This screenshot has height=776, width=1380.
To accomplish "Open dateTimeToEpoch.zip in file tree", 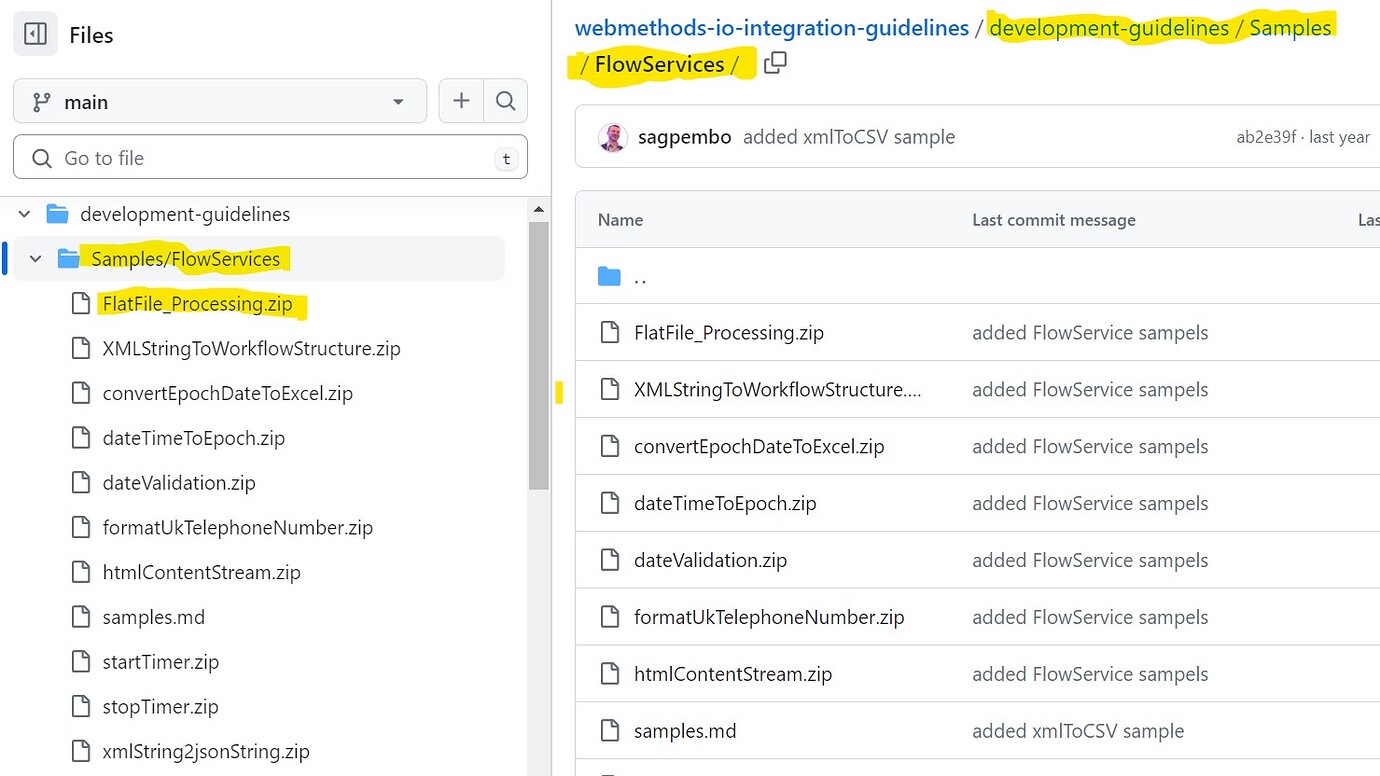I will (193, 438).
